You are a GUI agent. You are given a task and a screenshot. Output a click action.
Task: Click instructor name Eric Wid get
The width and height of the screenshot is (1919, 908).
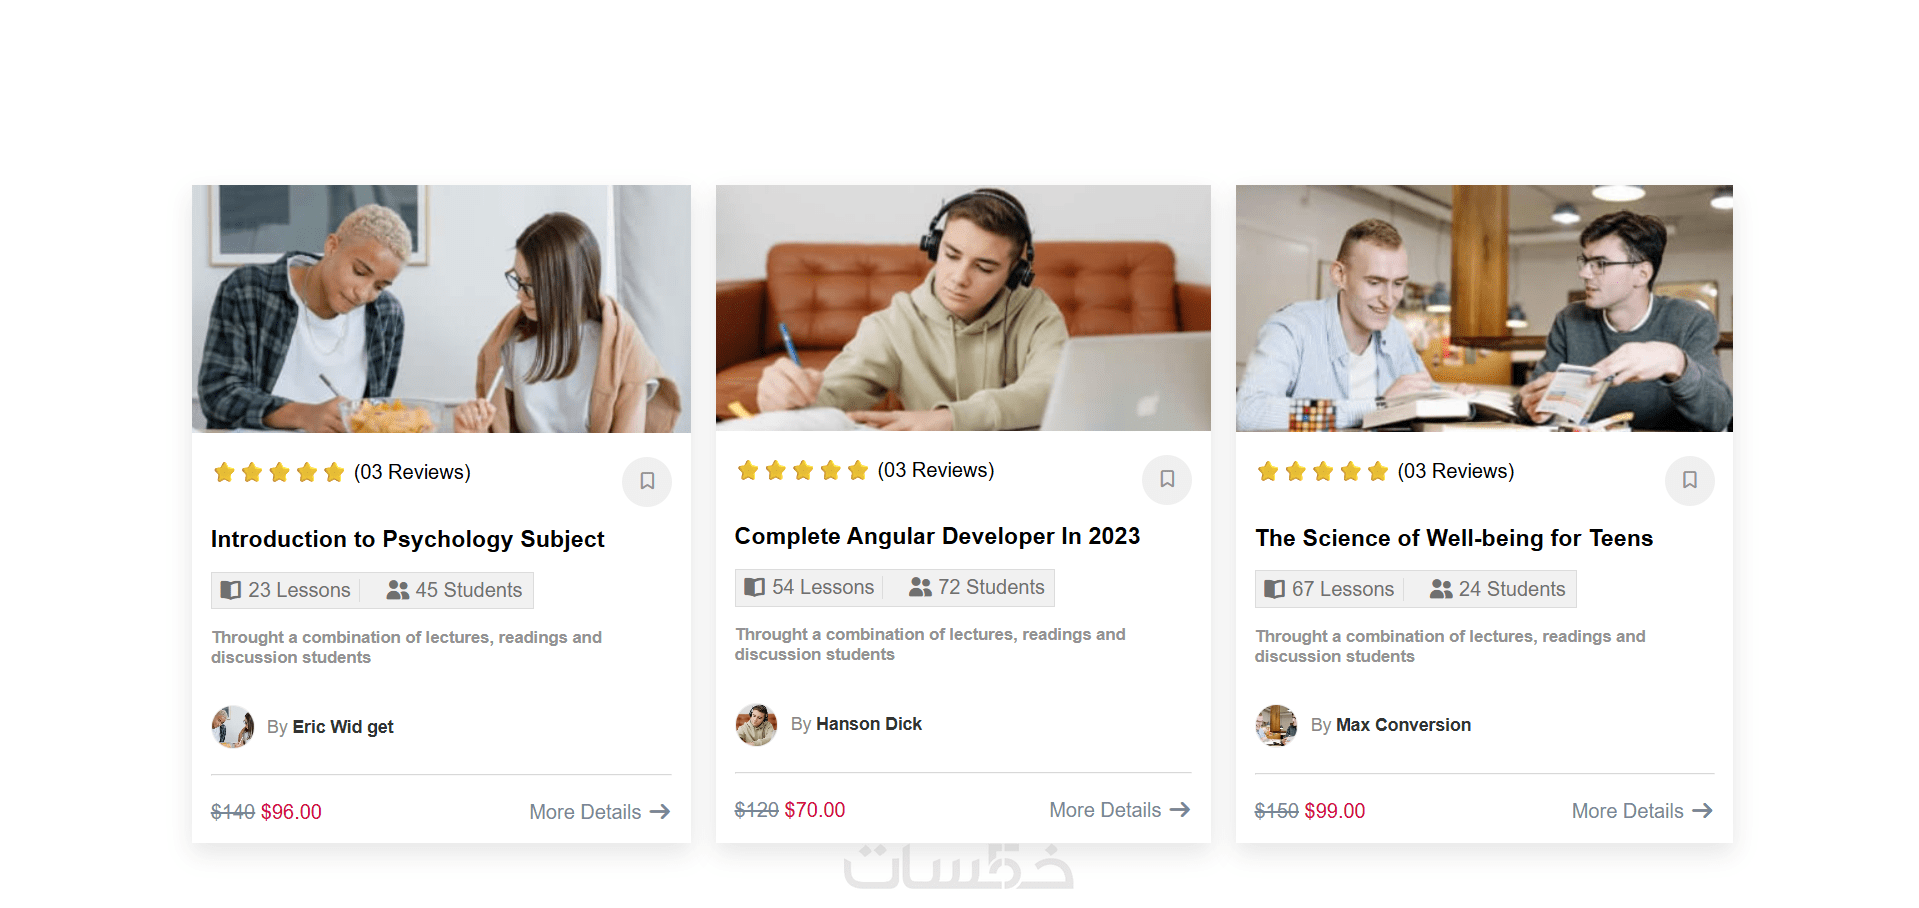(343, 727)
